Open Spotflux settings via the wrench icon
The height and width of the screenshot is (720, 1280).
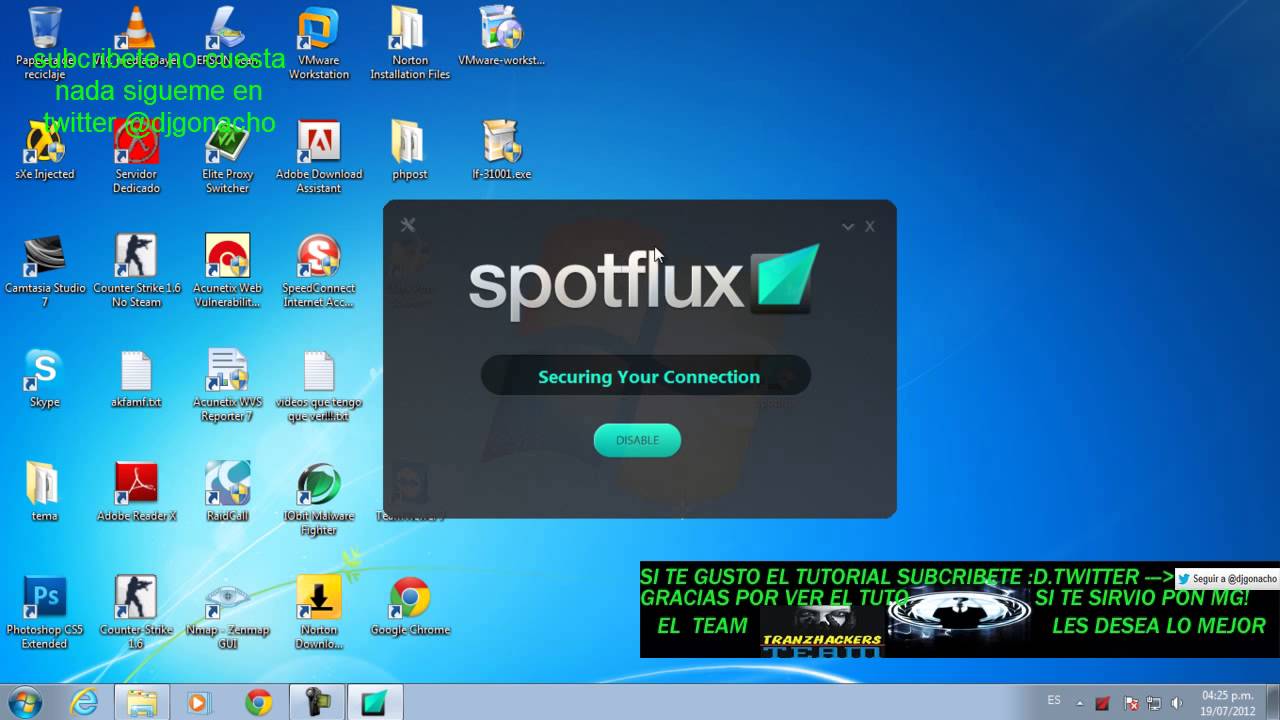pyautogui.click(x=408, y=225)
